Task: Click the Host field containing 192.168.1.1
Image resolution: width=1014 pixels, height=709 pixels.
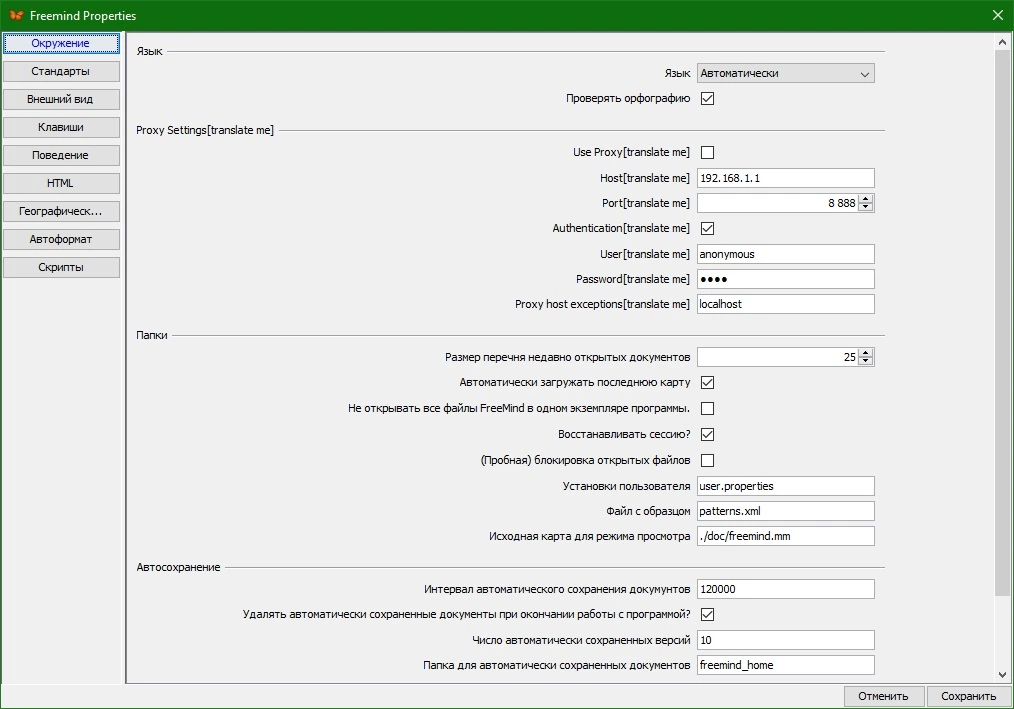Action: (x=786, y=178)
